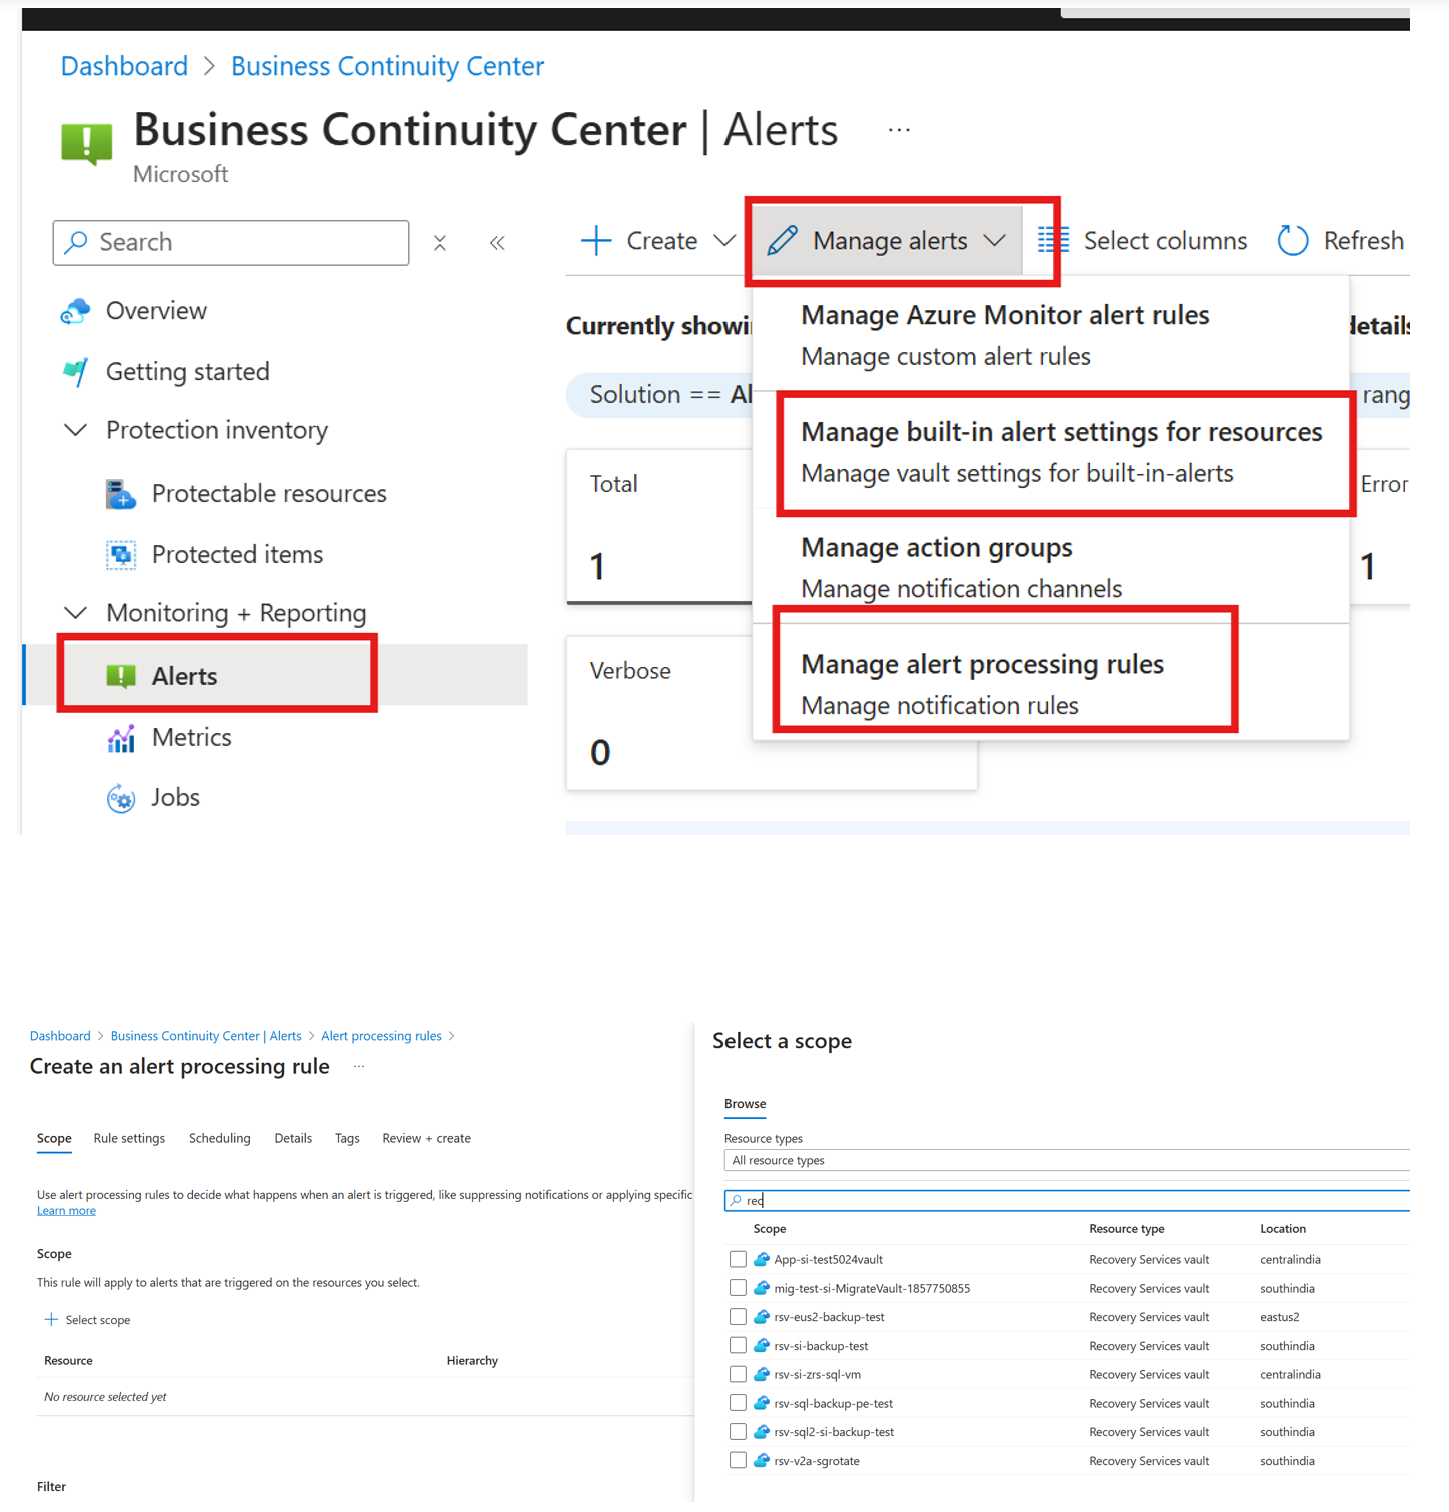Check the rsv-sql-backup-pe-test checkbox

click(738, 1403)
